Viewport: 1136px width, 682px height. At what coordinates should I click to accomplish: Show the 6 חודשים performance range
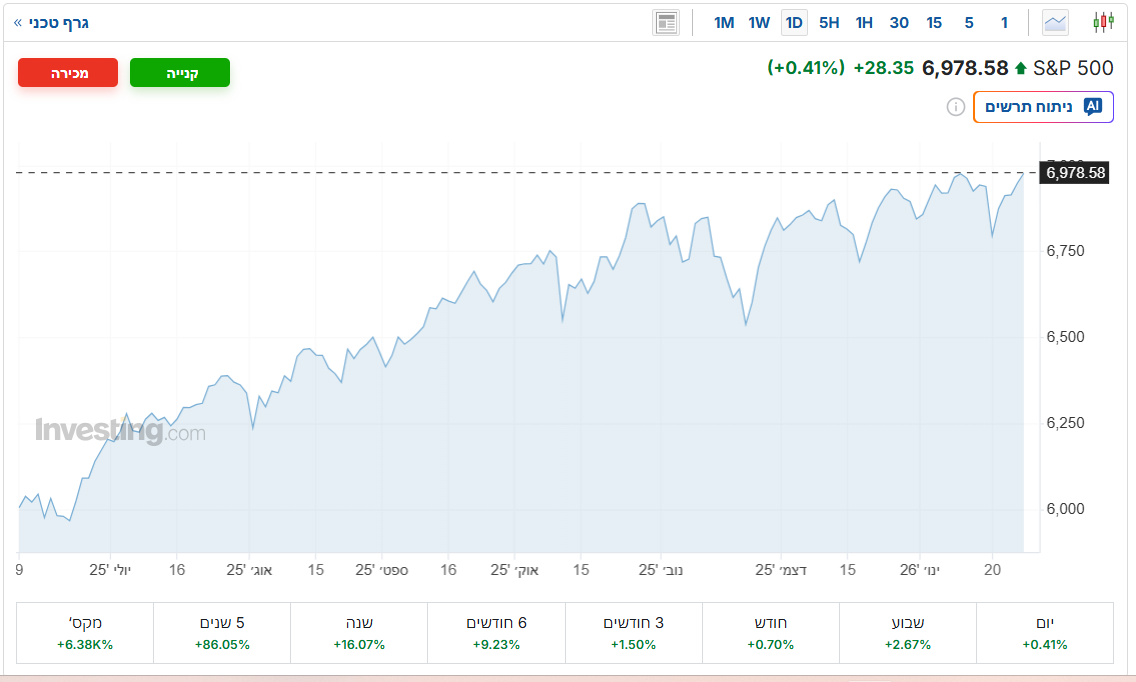point(496,633)
